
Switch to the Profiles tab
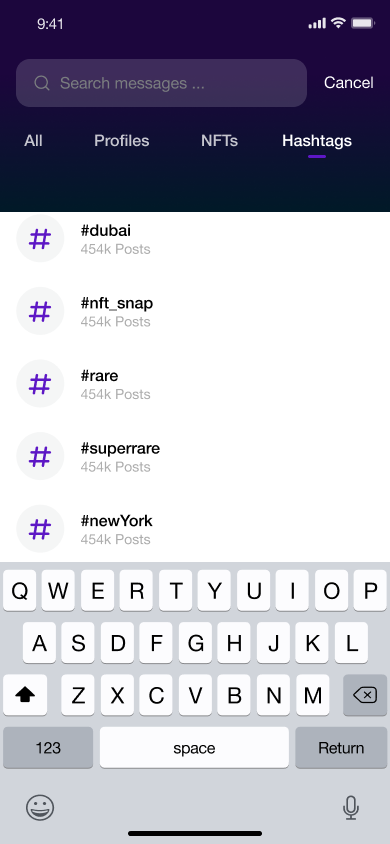[122, 141]
